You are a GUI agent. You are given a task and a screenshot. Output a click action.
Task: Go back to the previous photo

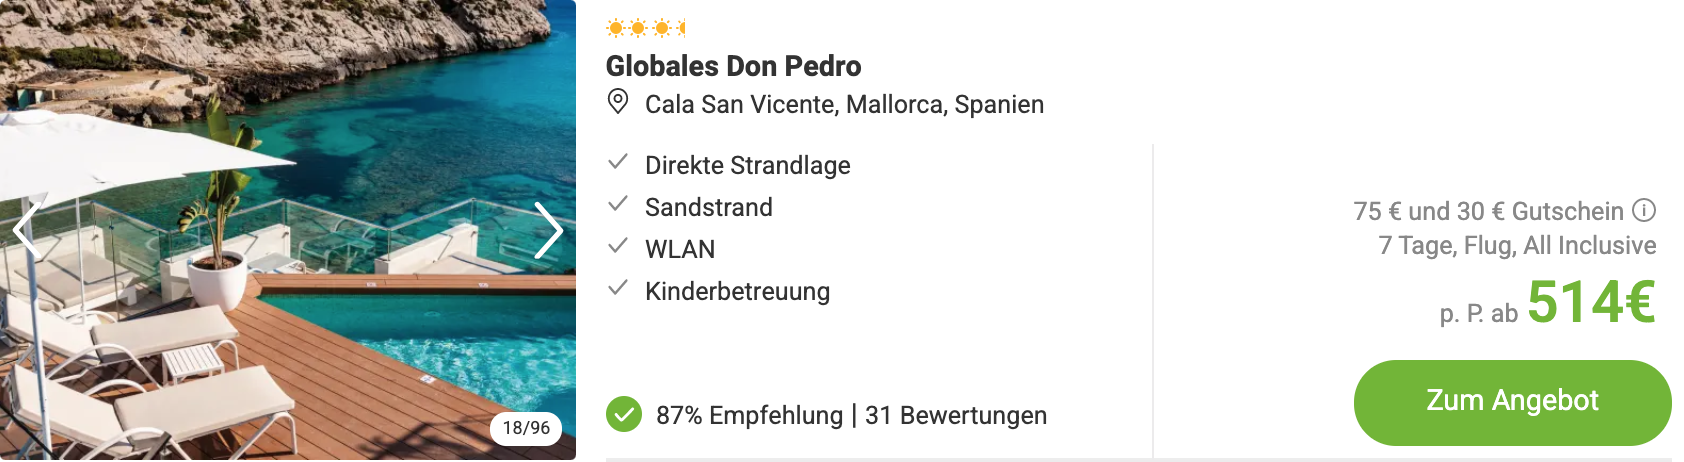(27, 231)
